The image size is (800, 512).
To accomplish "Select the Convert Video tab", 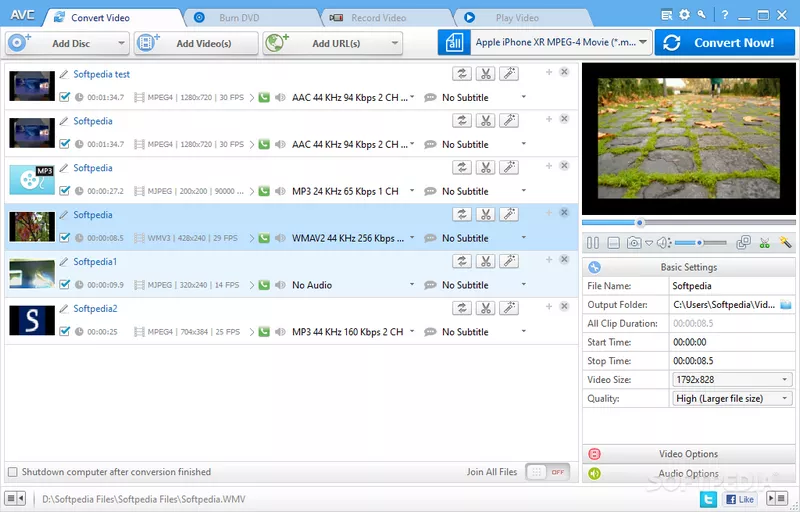I will tap(113, 18).
